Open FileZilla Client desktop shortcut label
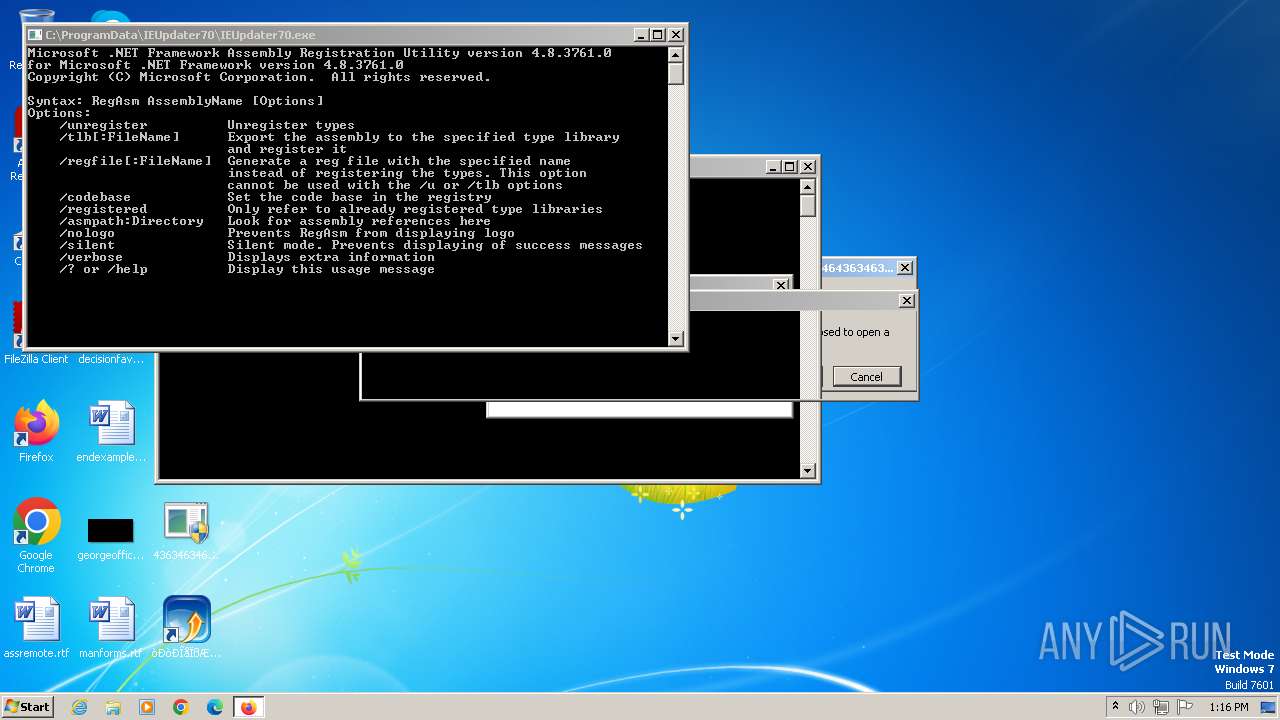This screenshot has width=1280, height=720. click(x=36, y=359)
